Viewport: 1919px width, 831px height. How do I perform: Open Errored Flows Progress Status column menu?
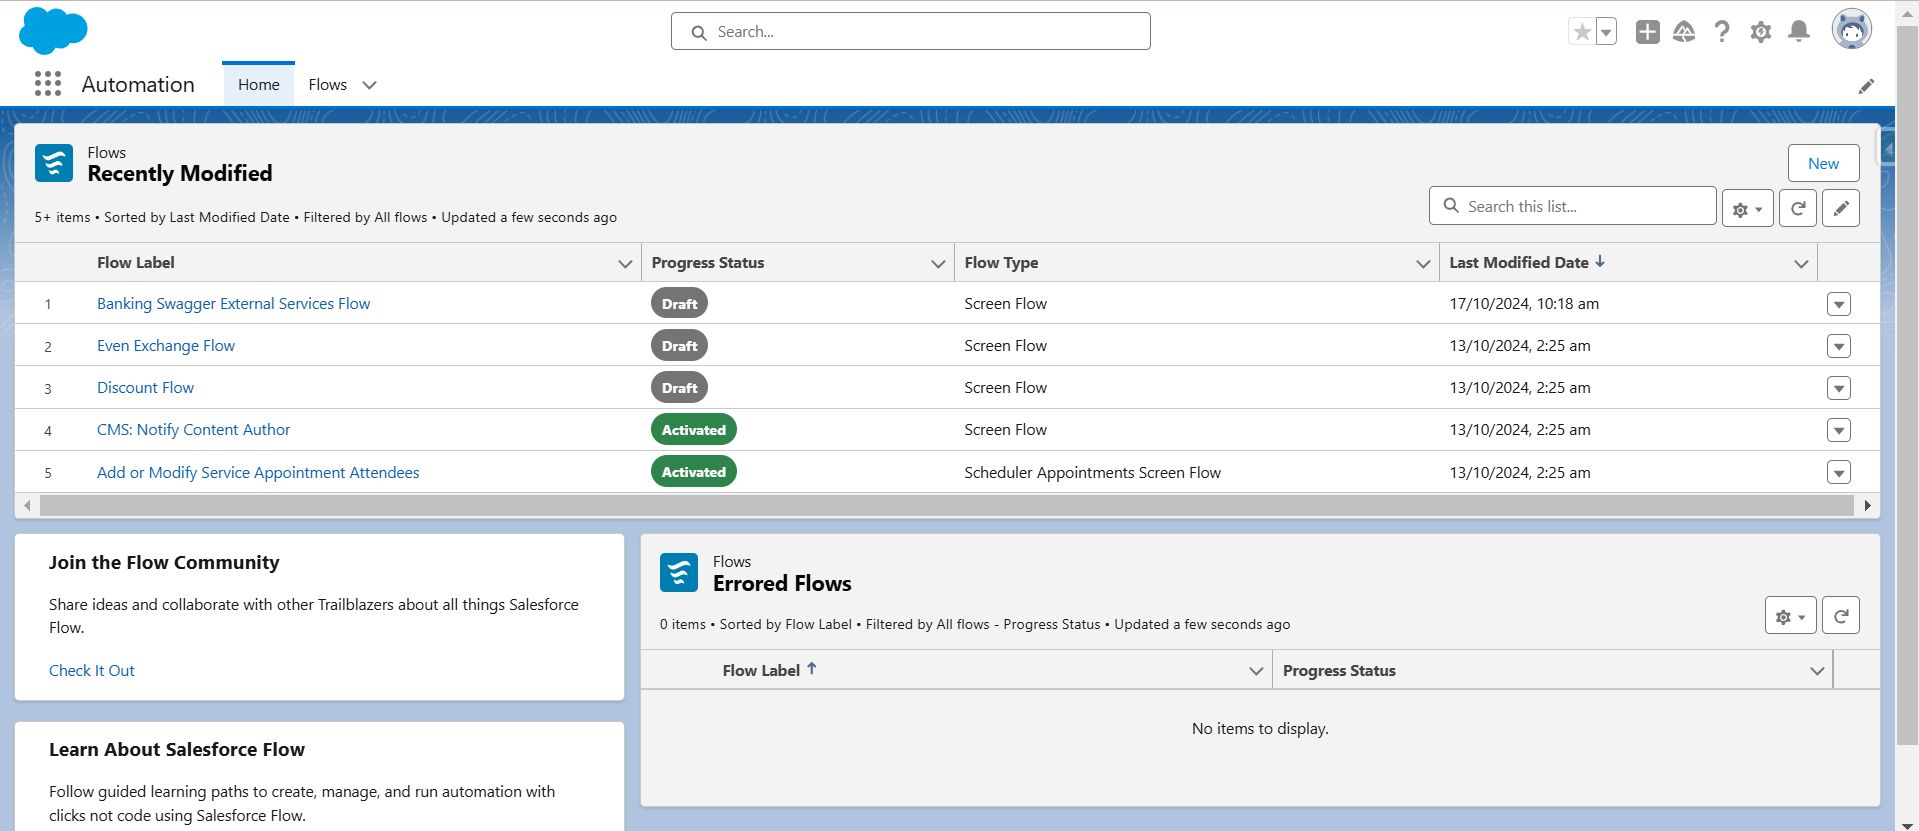(1817, 671)
